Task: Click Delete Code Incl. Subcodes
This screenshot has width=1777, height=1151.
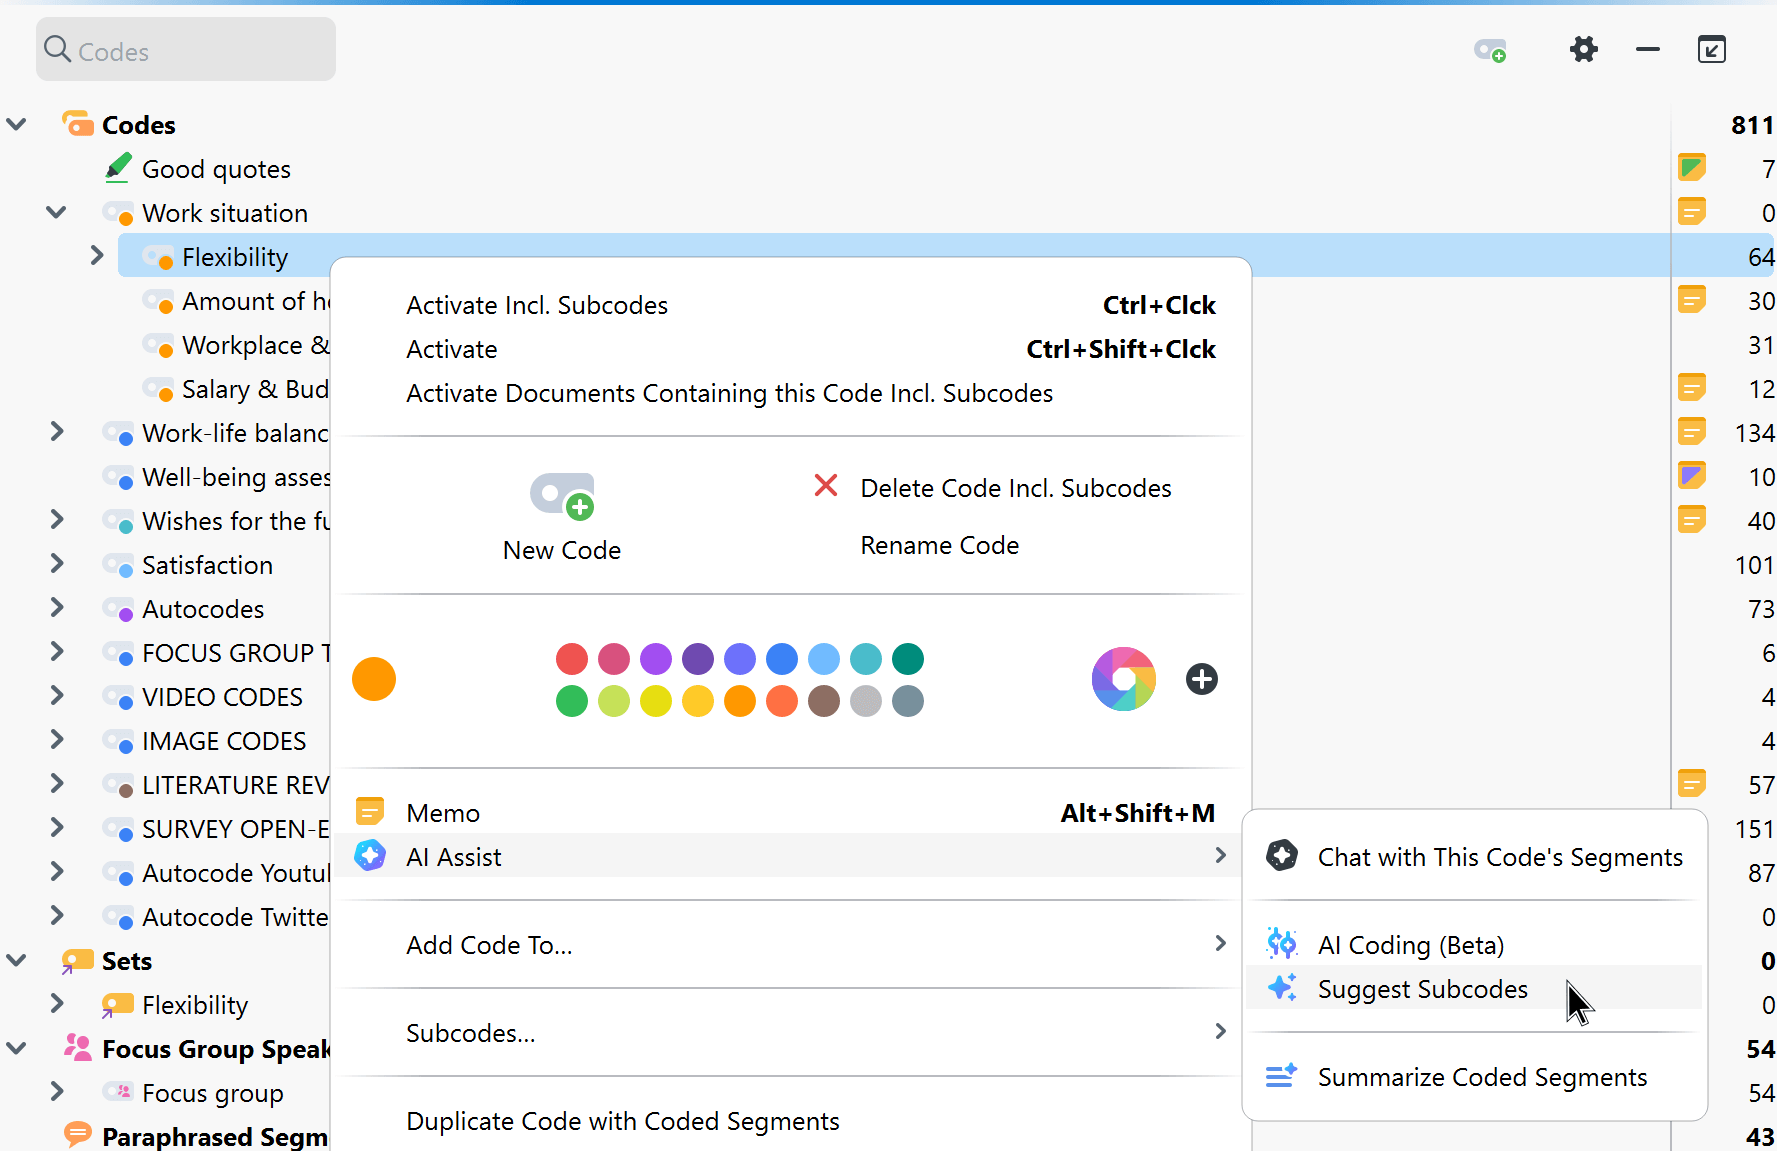Action: click(x=1015, y=488)
